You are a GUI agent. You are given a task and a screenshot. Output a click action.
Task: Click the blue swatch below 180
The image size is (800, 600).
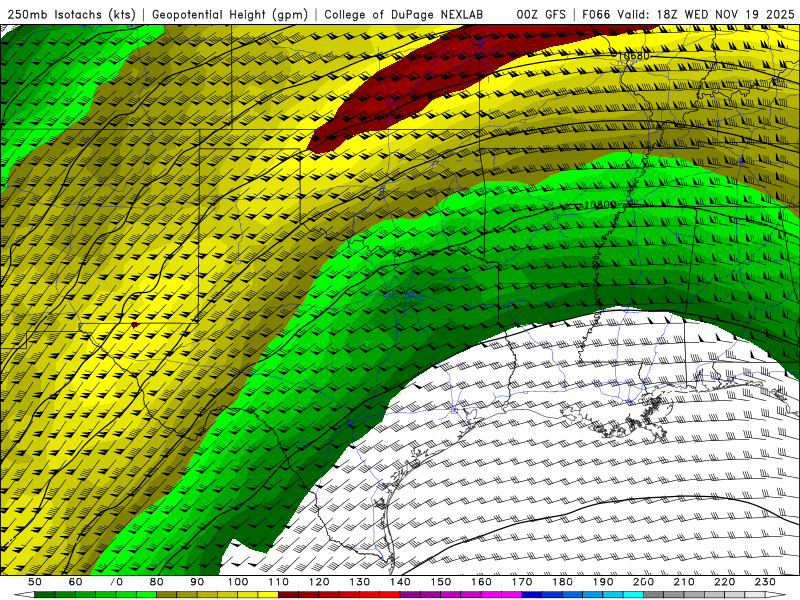572,595
